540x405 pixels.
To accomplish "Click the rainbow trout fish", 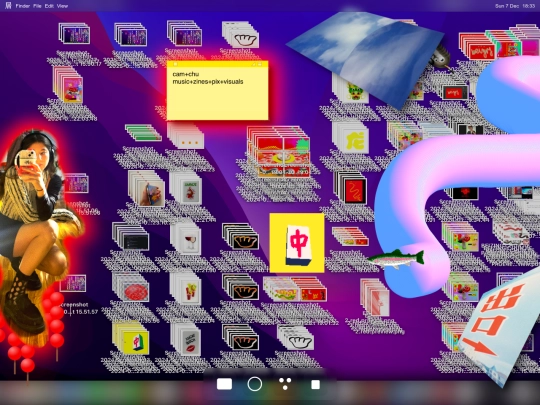I will 395,259.
